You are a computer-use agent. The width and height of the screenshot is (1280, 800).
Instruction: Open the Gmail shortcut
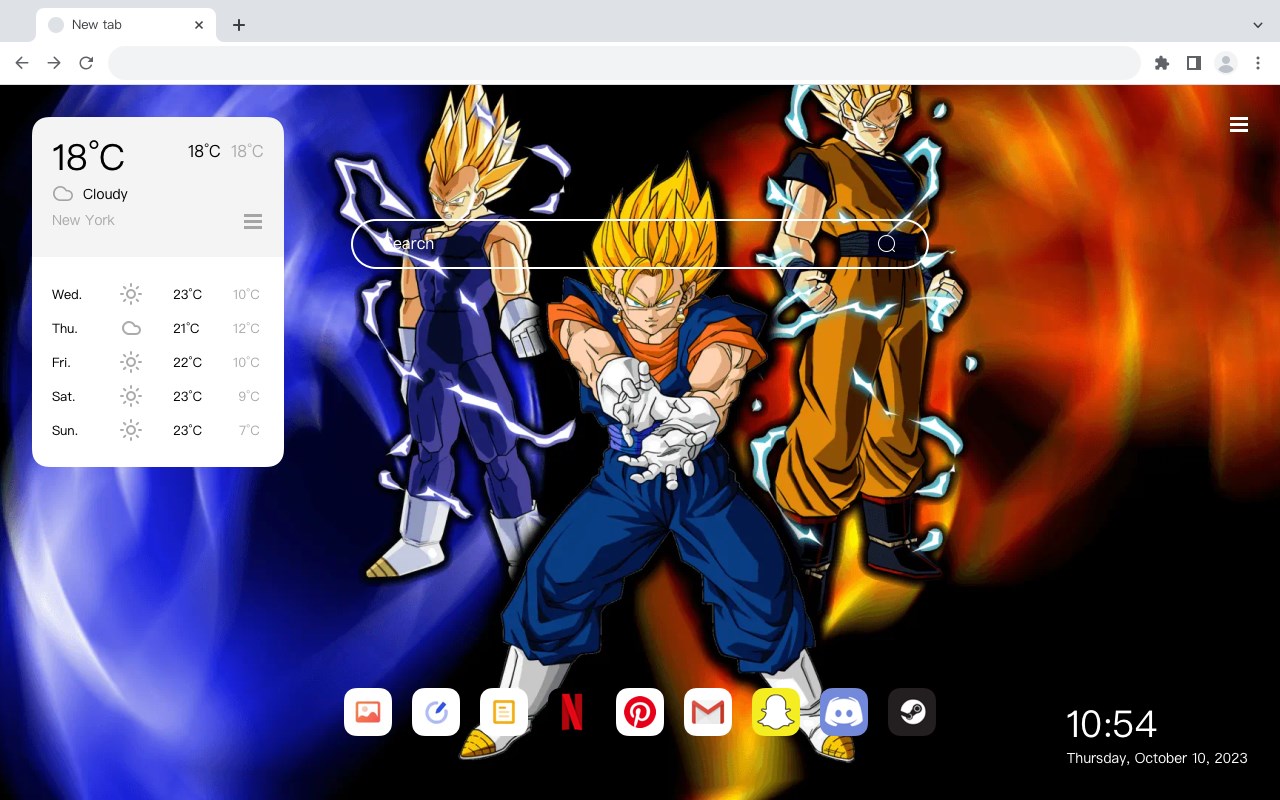[x=708, y=712]
